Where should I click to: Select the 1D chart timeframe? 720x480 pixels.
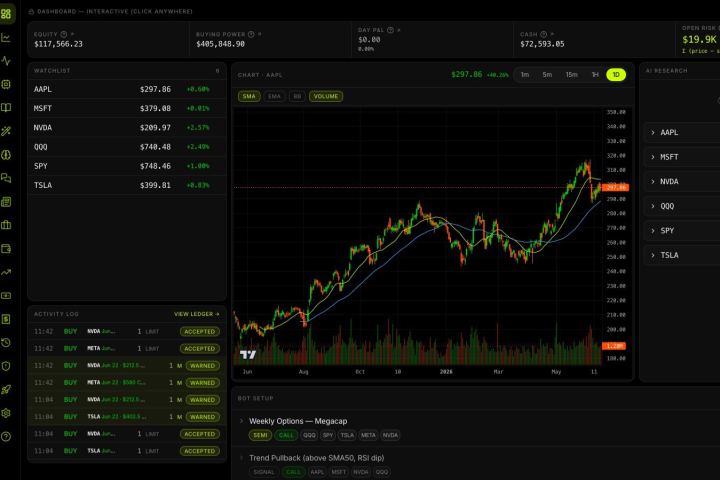click(x=616, y=74)
